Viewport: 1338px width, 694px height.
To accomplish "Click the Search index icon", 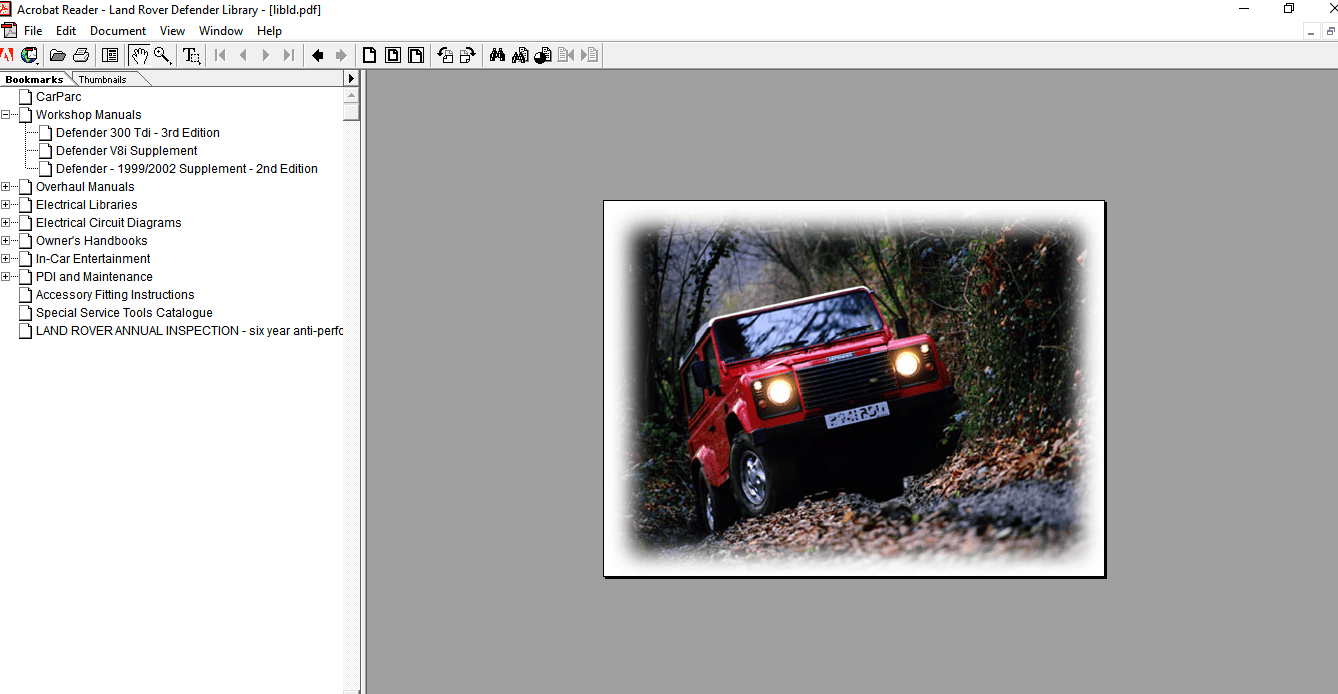I will click(520, 55).
